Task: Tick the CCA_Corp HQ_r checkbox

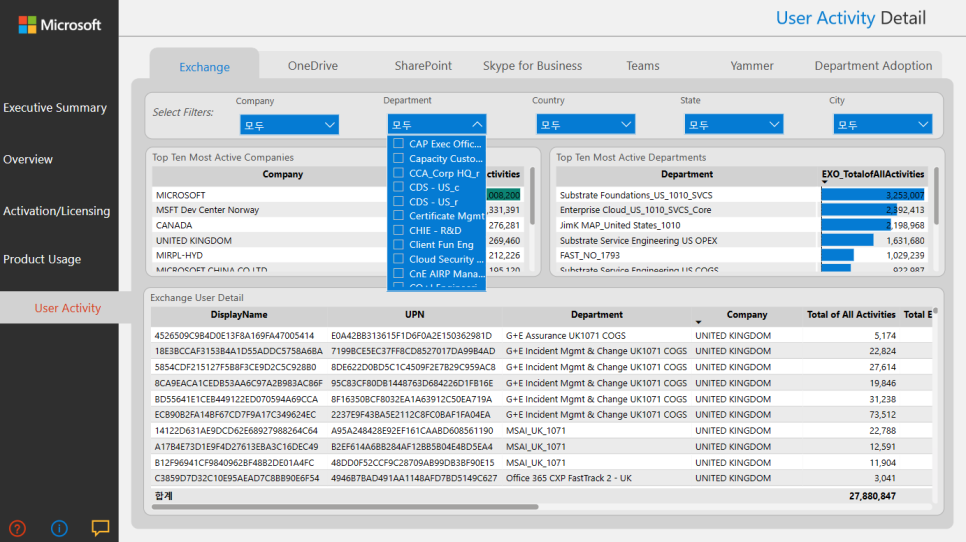Action: [x=399, y=173]
